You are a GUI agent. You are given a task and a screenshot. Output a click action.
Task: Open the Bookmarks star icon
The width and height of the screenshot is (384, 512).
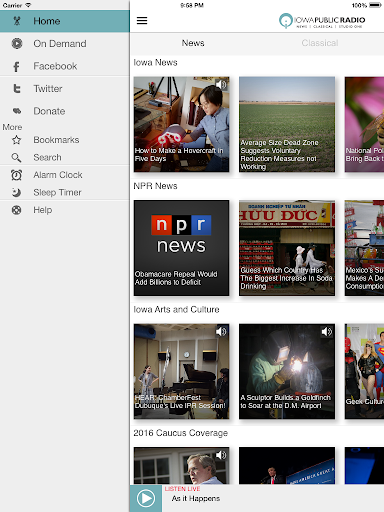[x=16, y=140]
